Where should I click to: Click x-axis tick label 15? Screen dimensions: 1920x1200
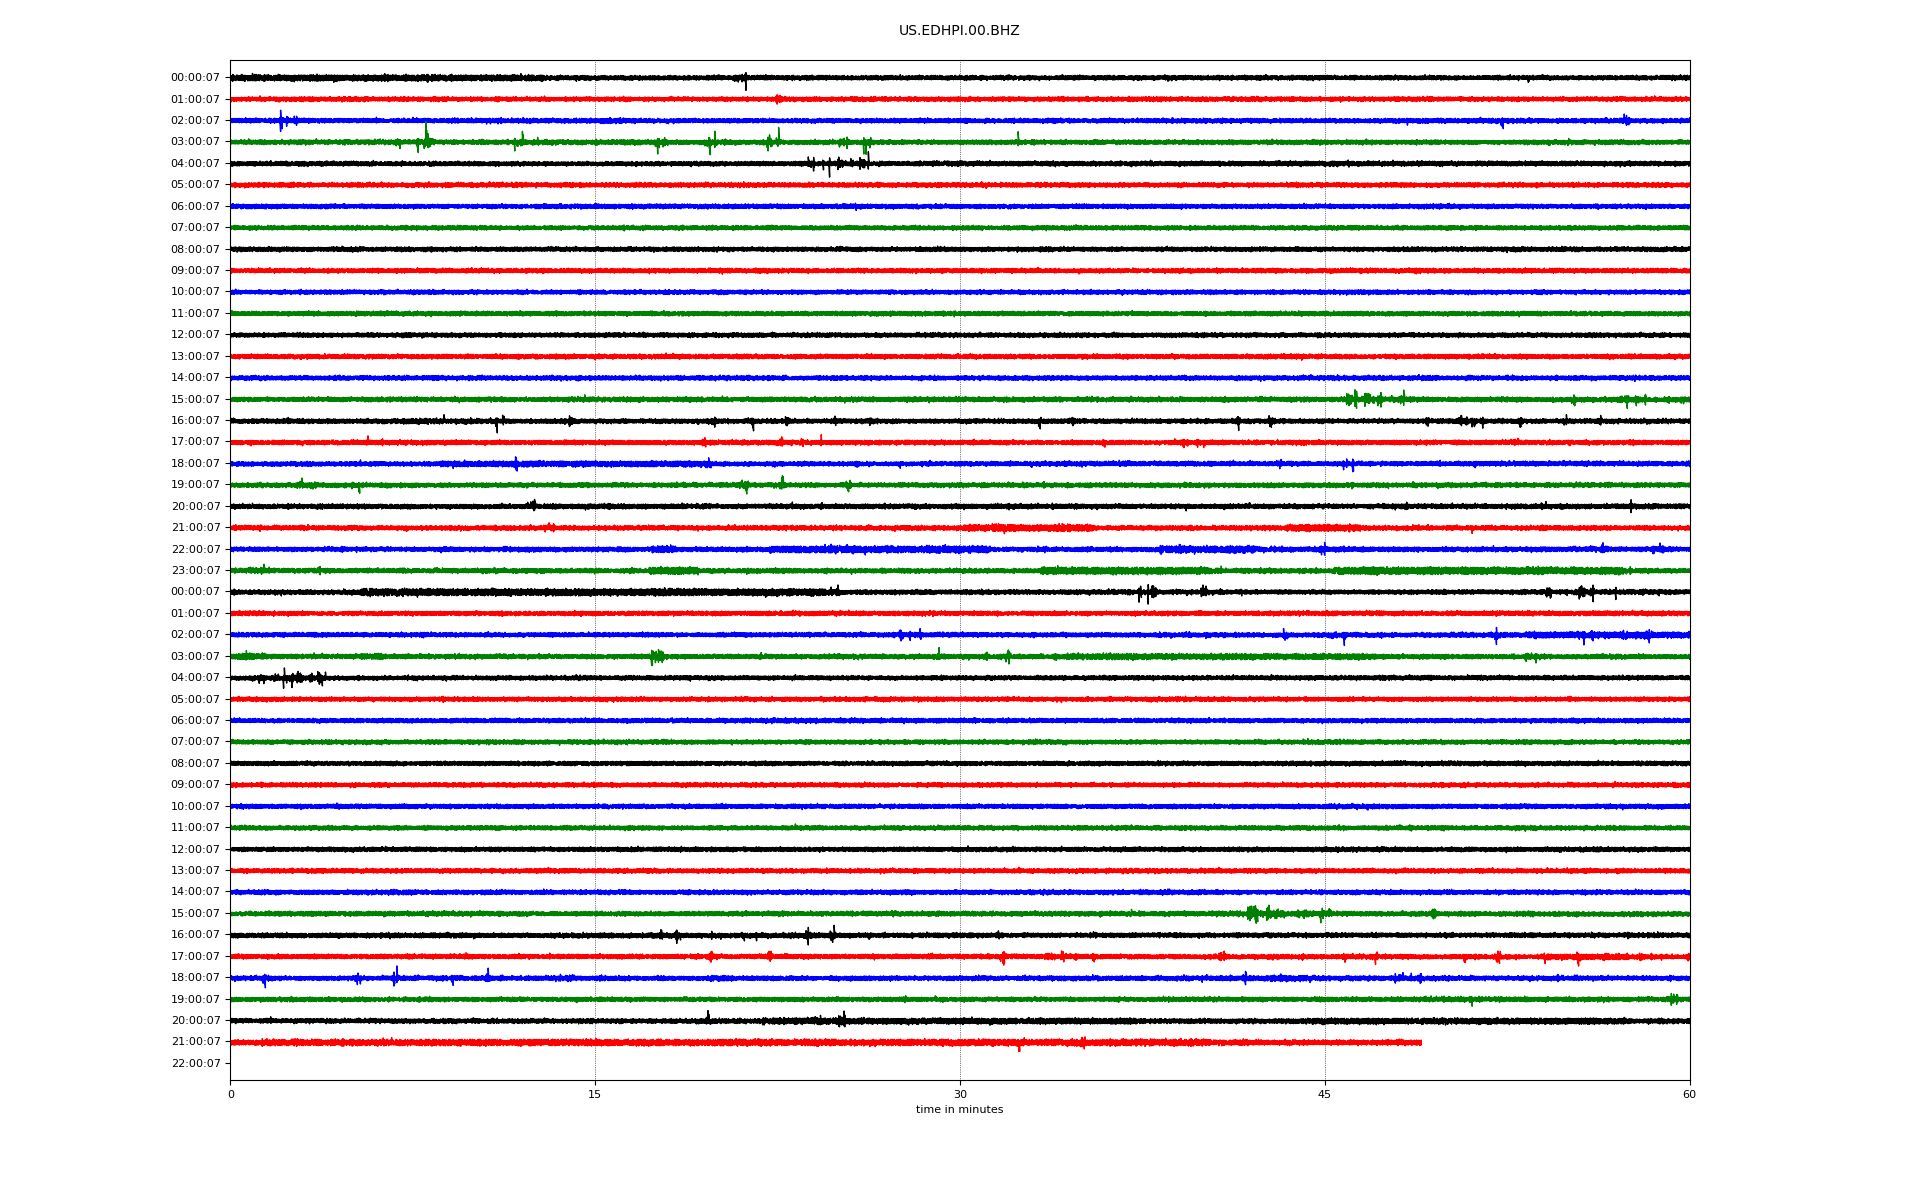pos(595,1094)
